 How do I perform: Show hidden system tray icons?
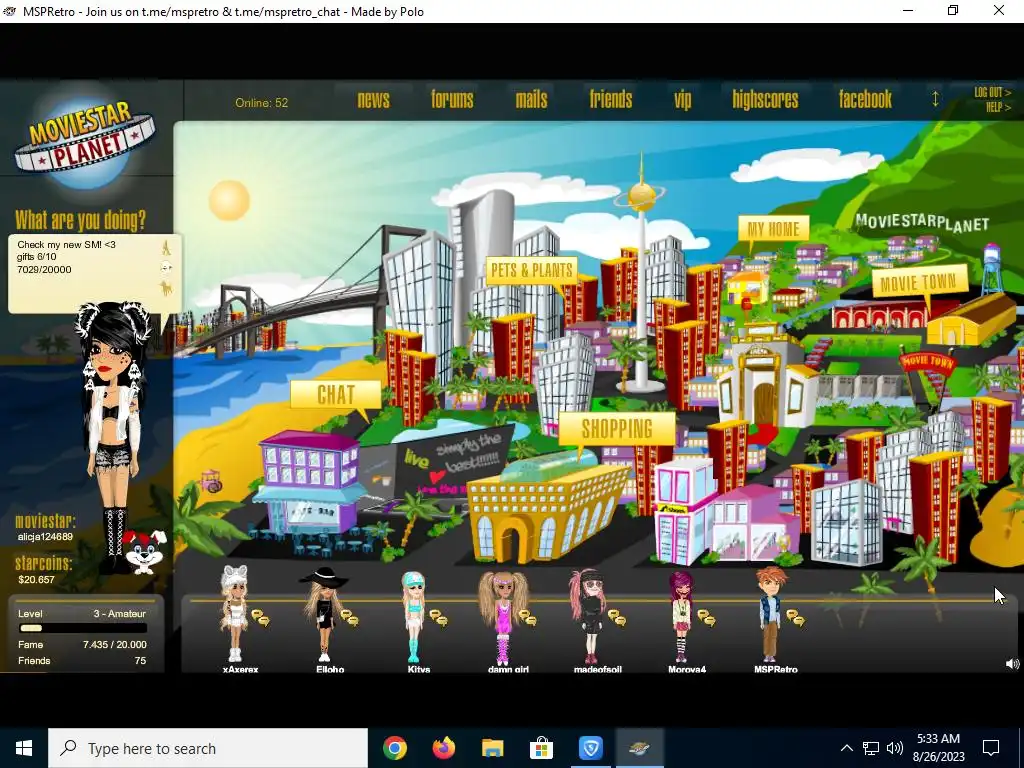tap(846, 748)
